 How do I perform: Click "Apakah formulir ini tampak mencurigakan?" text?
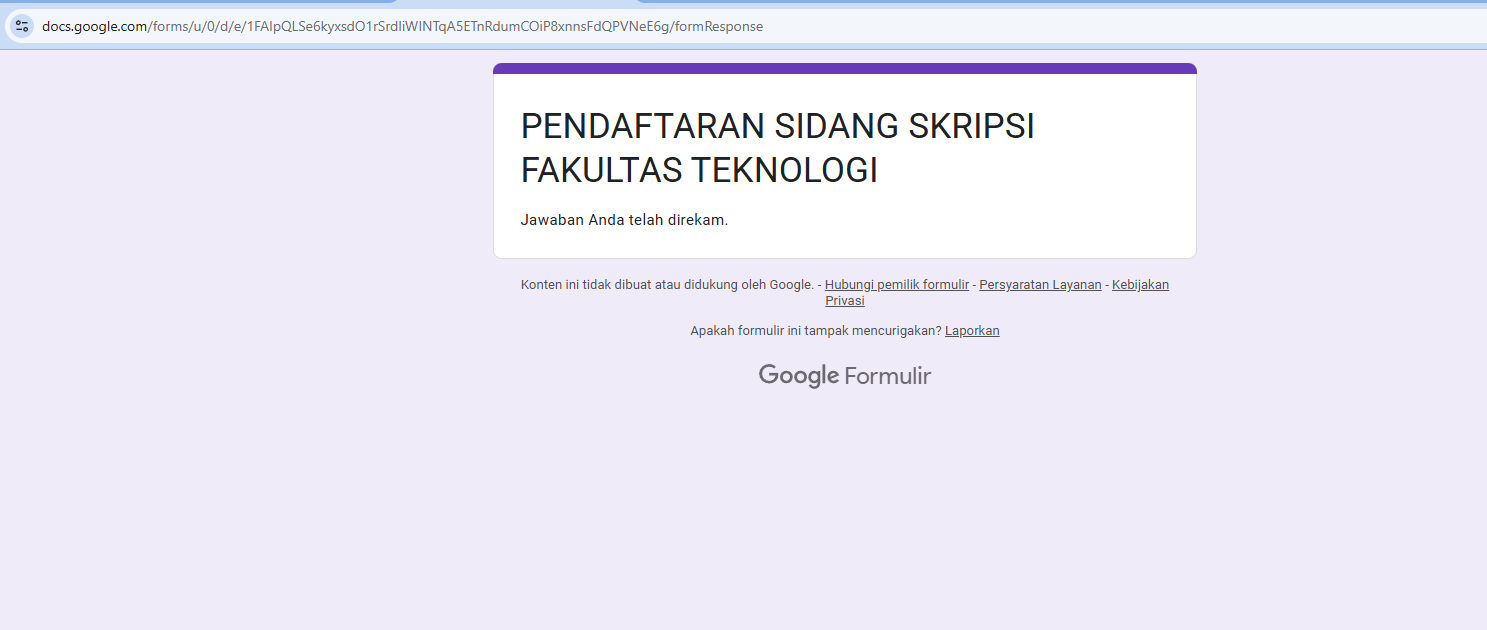point(815,331)
